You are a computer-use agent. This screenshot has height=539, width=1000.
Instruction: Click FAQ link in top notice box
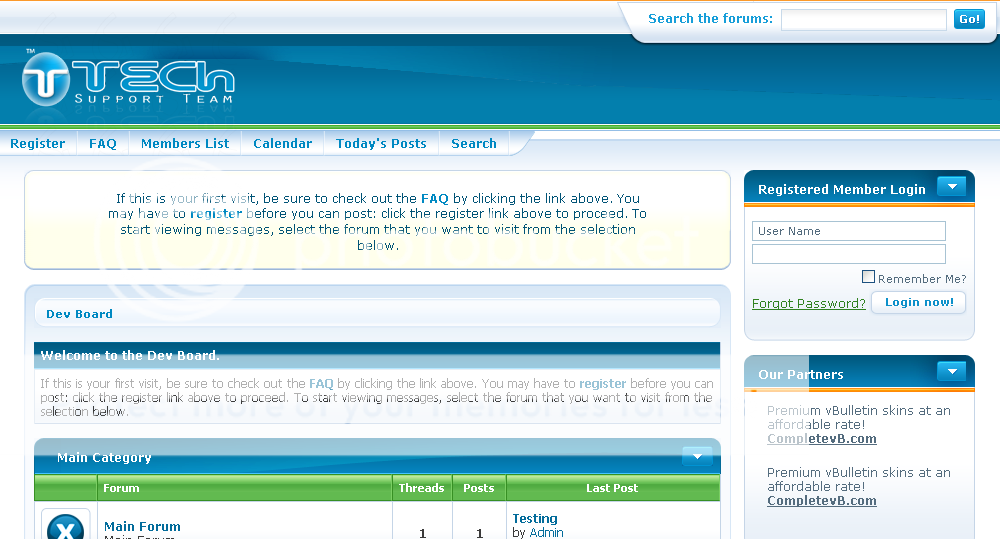pos(434,198)
